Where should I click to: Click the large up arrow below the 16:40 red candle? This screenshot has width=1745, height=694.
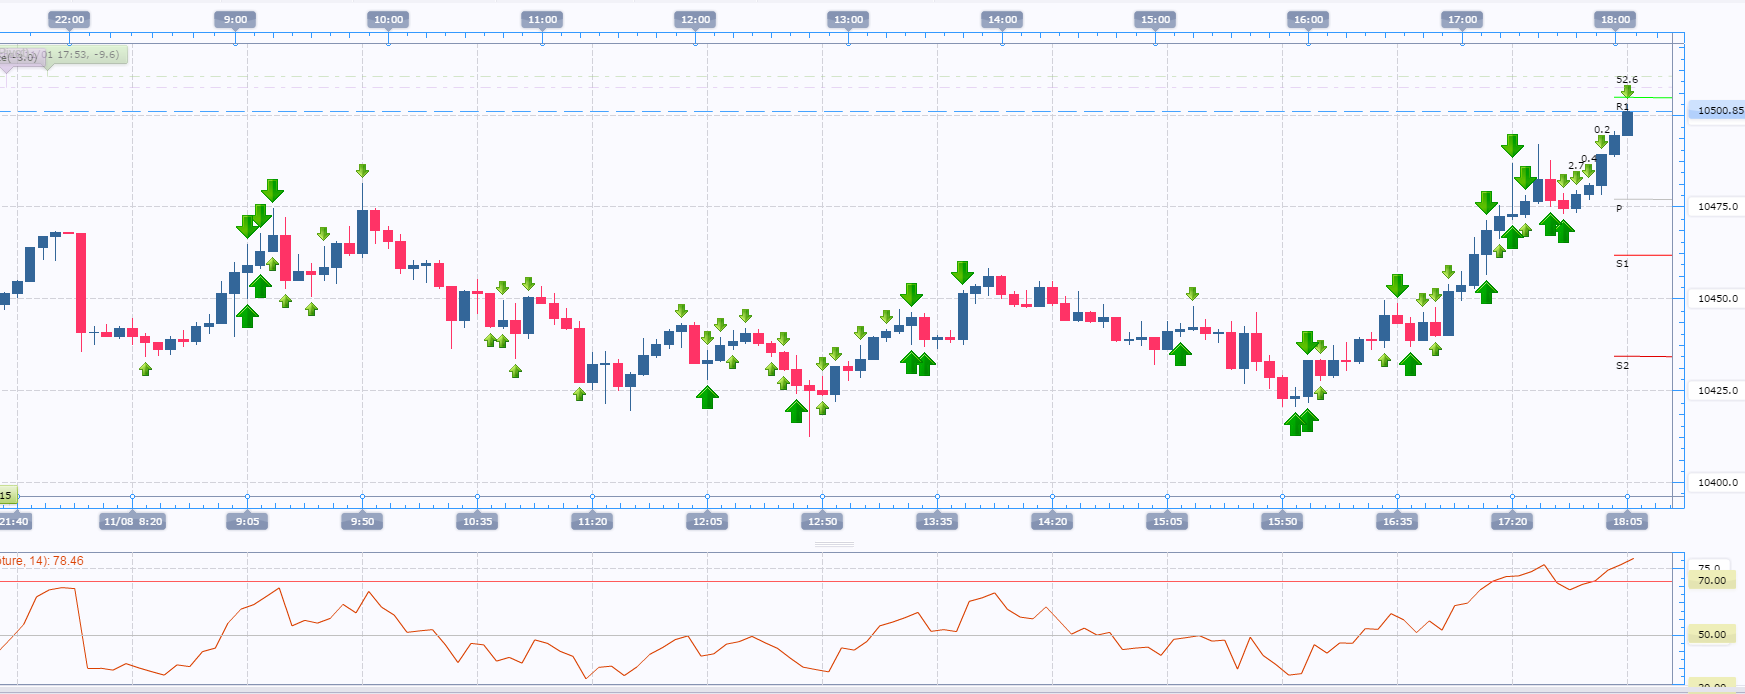[x=1410, y=364]
